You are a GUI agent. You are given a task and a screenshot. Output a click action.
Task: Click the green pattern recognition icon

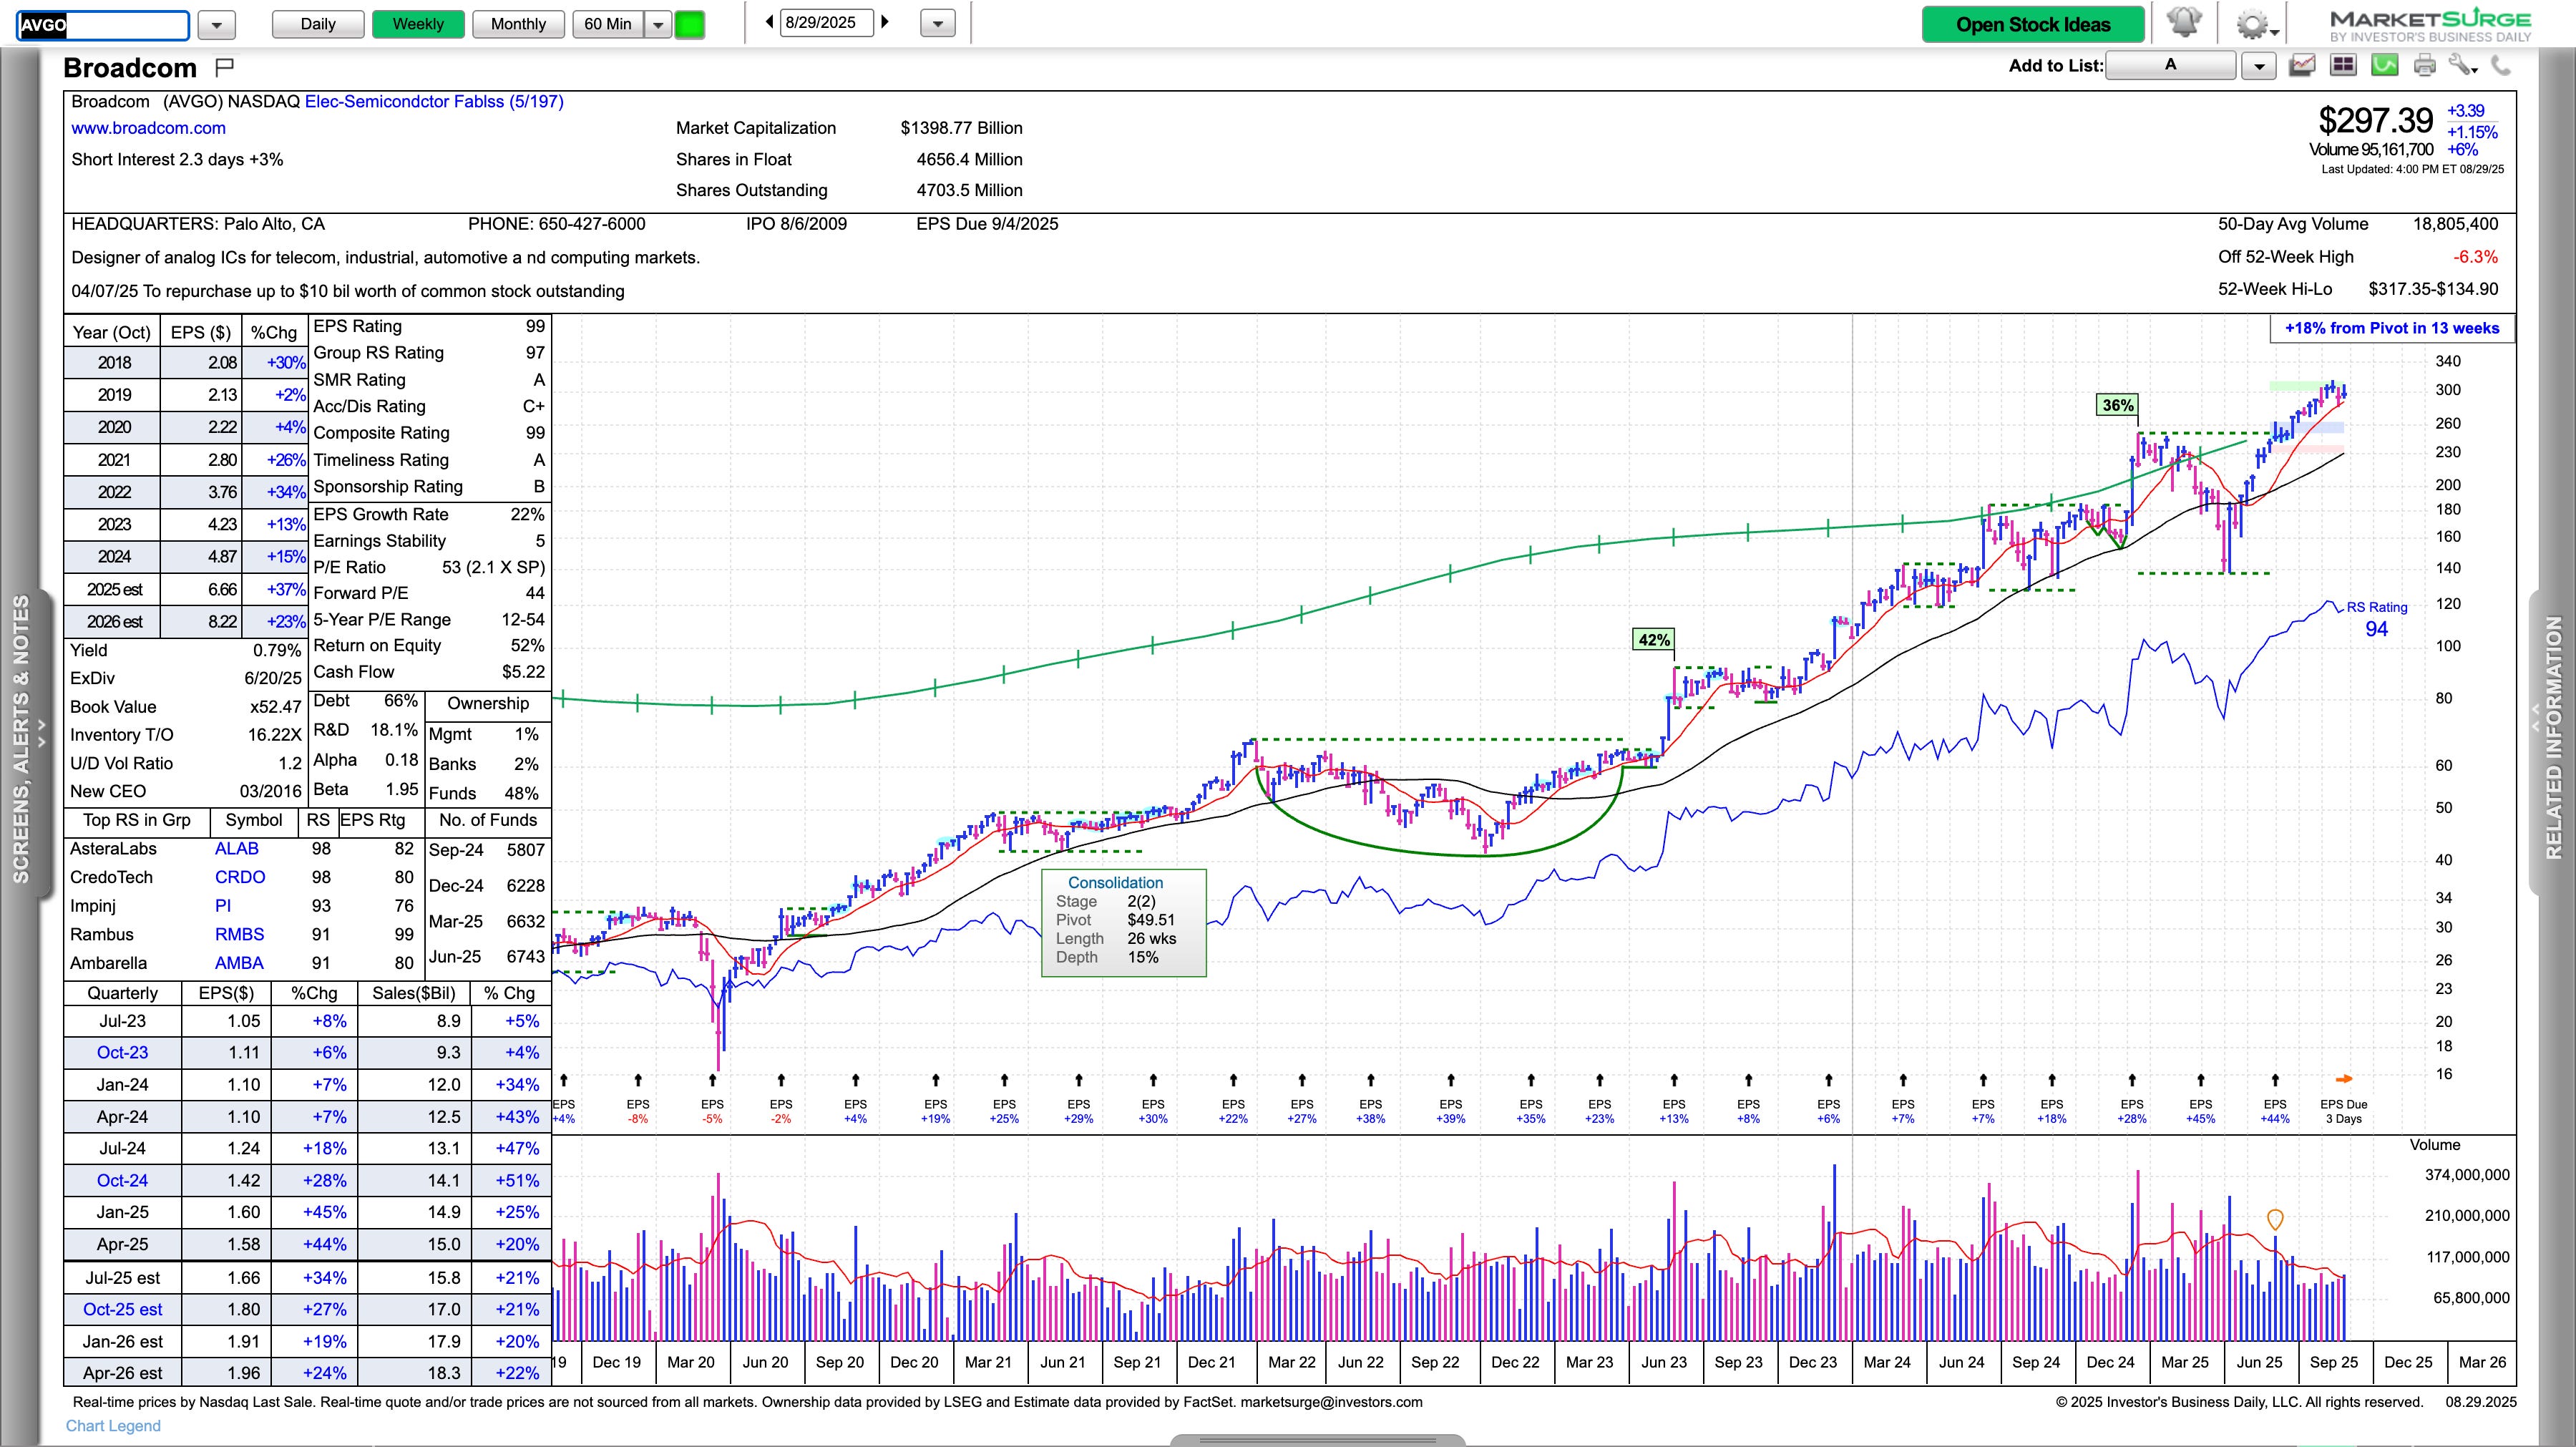[x=2384, y=66]
